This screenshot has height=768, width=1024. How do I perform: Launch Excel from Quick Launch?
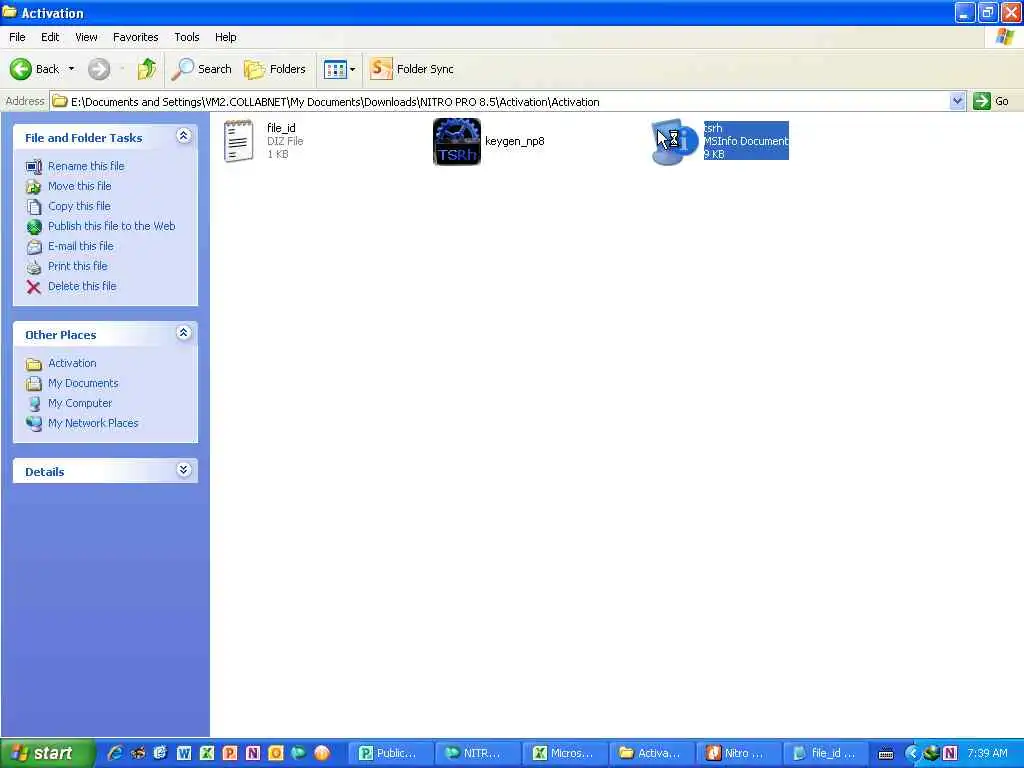click(207, 753)
